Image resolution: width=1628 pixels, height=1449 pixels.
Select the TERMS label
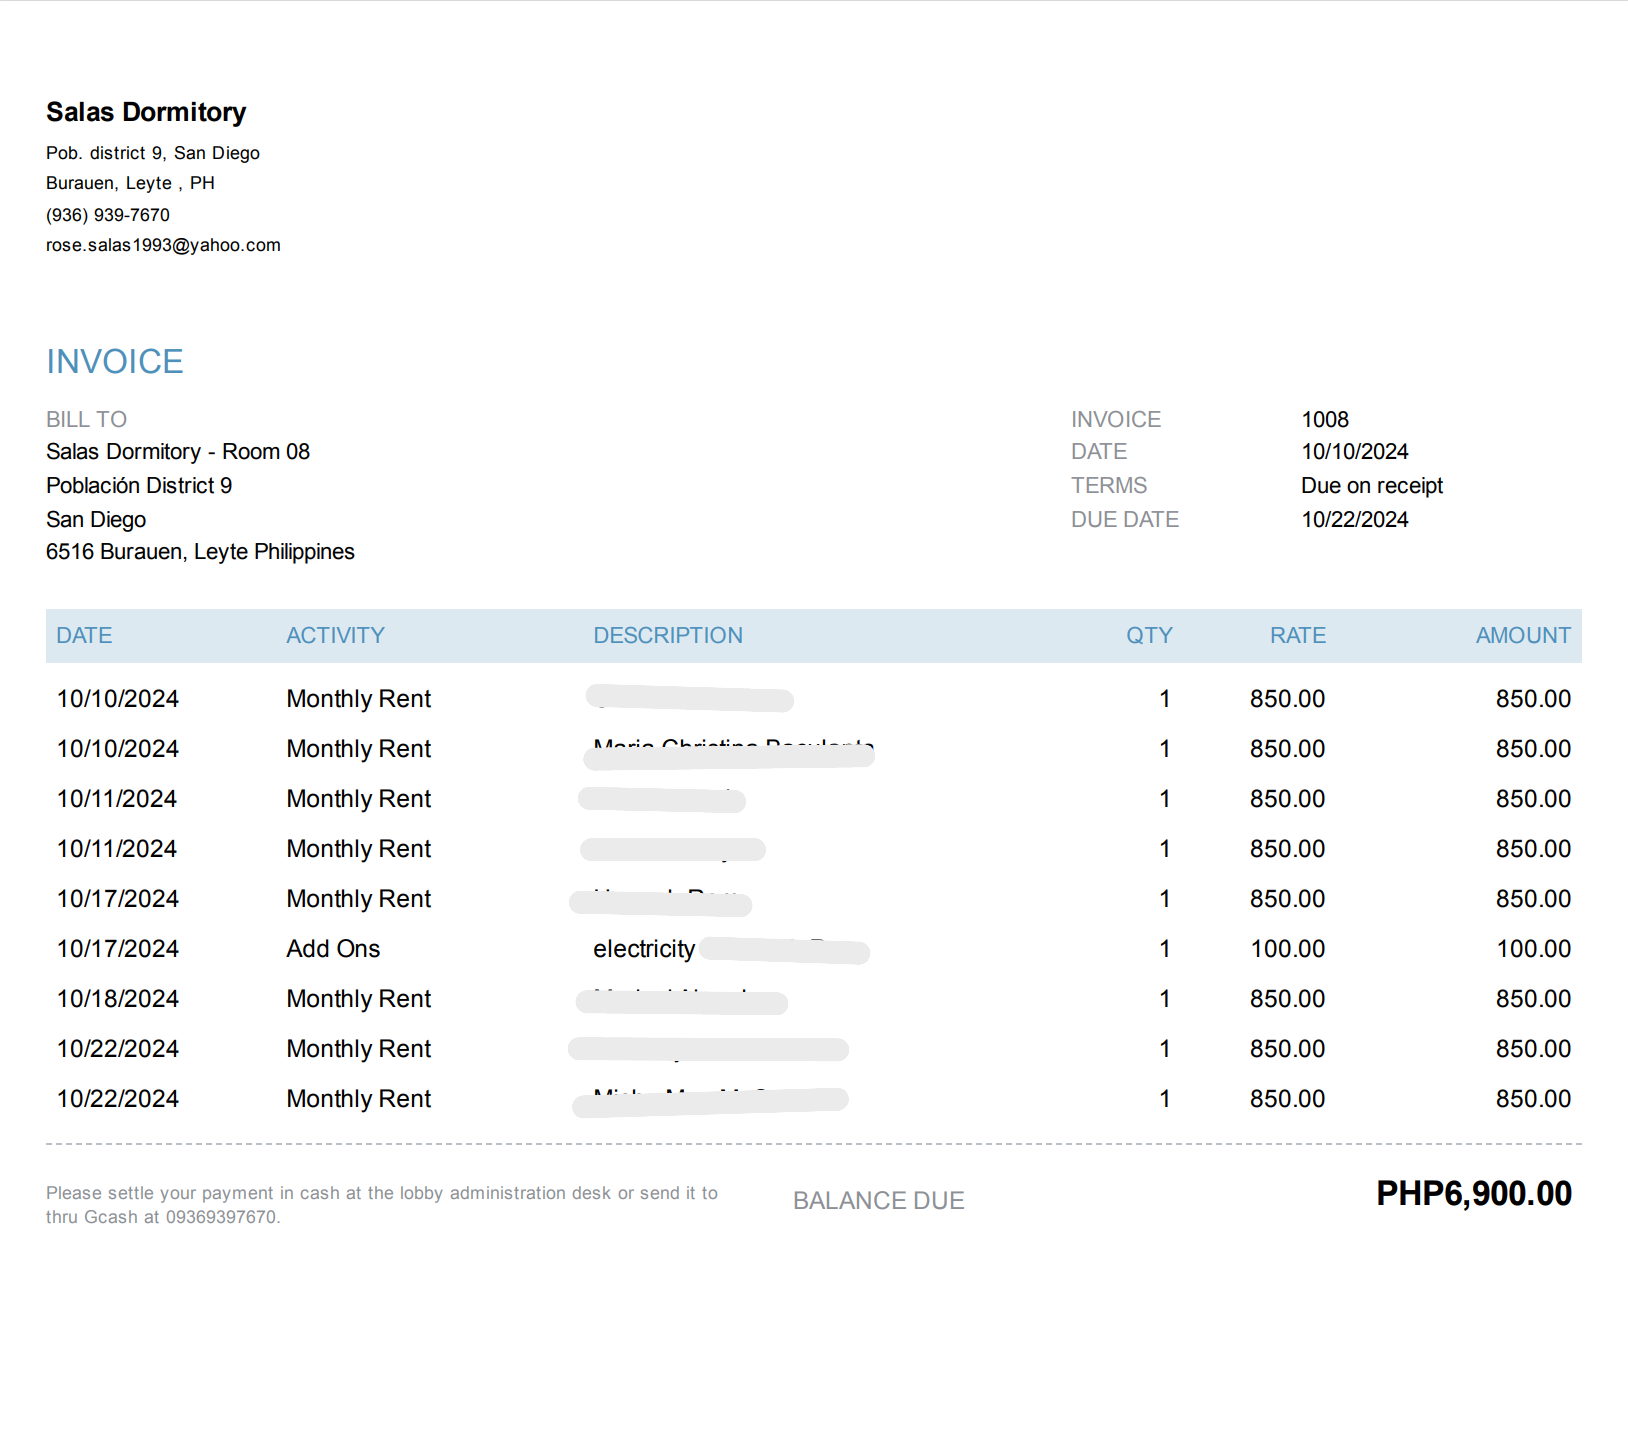coord(1109,485)
